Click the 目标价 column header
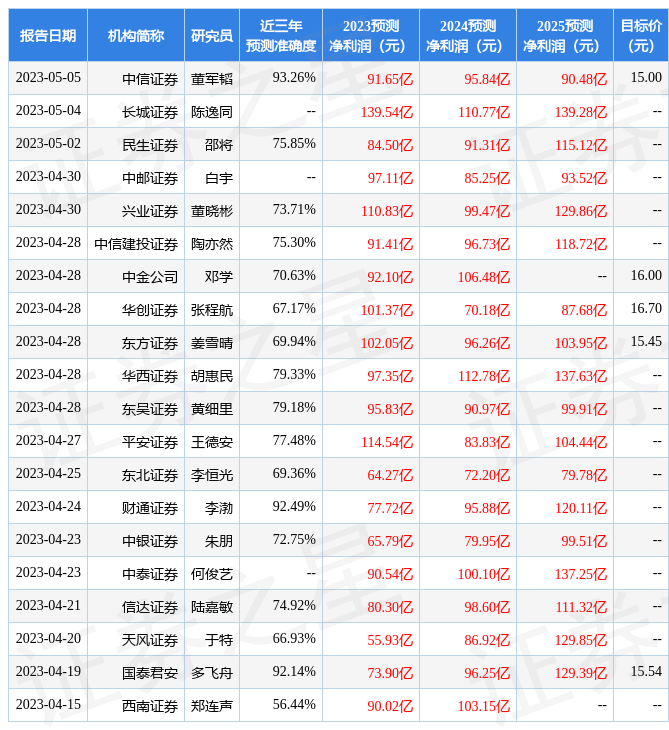Image resolution: width=669 pixels, height=730 pixels. 641,35
